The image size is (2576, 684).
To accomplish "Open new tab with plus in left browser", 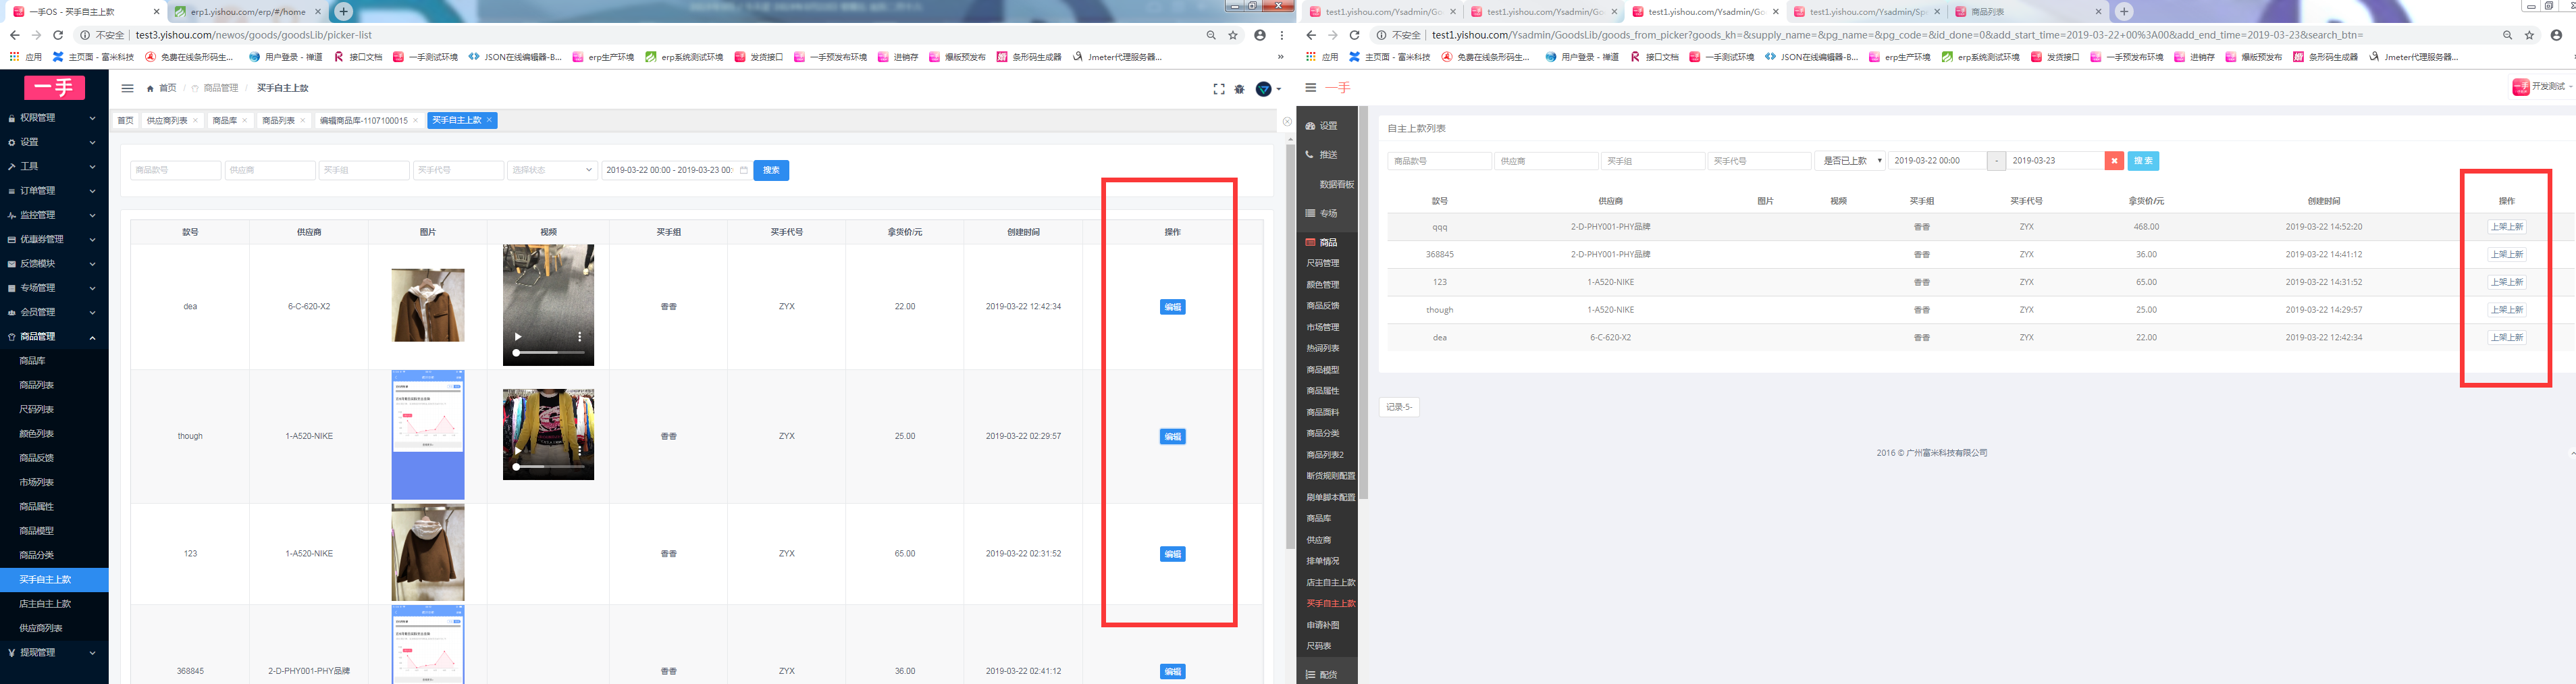I will click(x=343, y=11).
